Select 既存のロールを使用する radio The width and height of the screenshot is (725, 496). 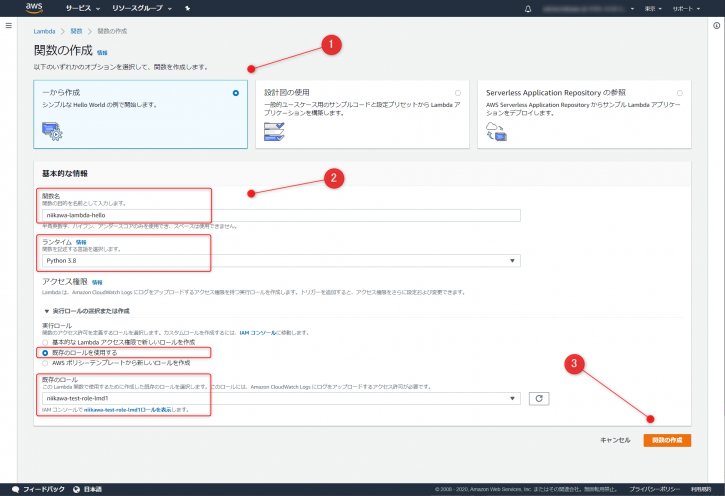[45, 353]
